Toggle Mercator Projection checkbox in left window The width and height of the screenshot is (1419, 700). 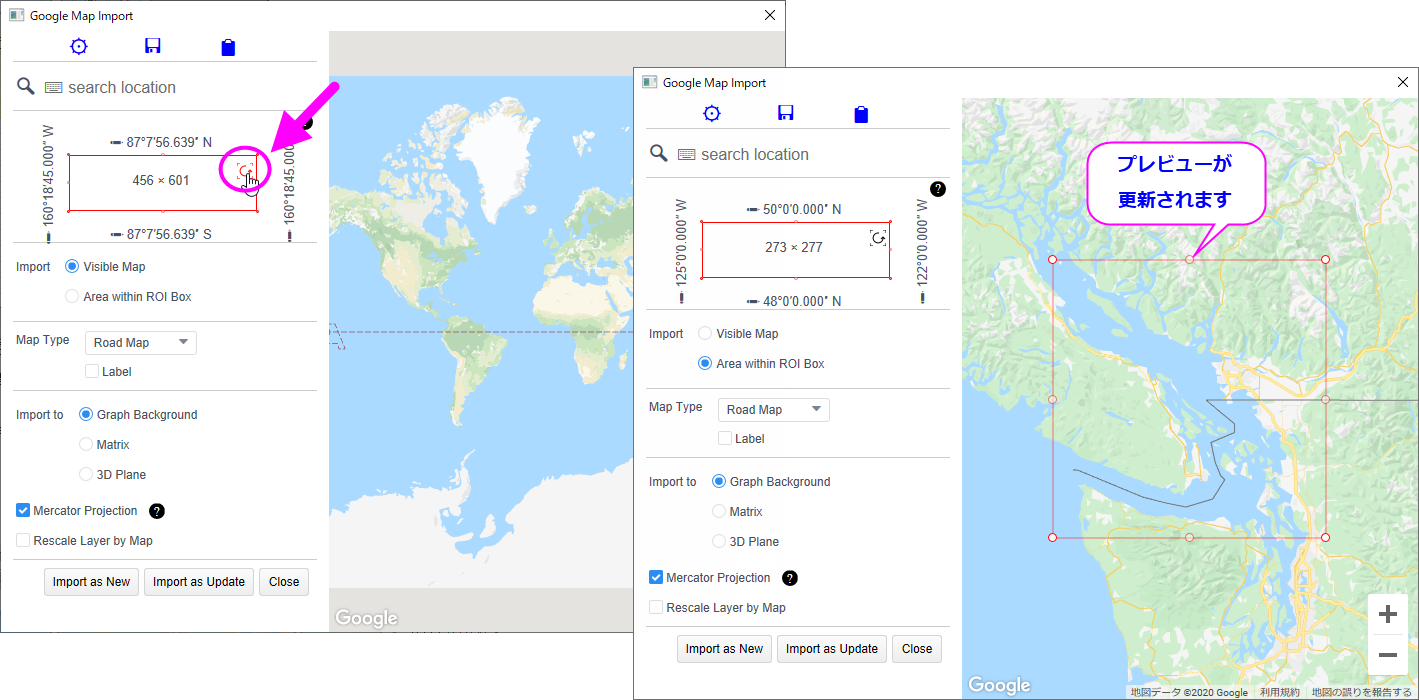(23, 511)
